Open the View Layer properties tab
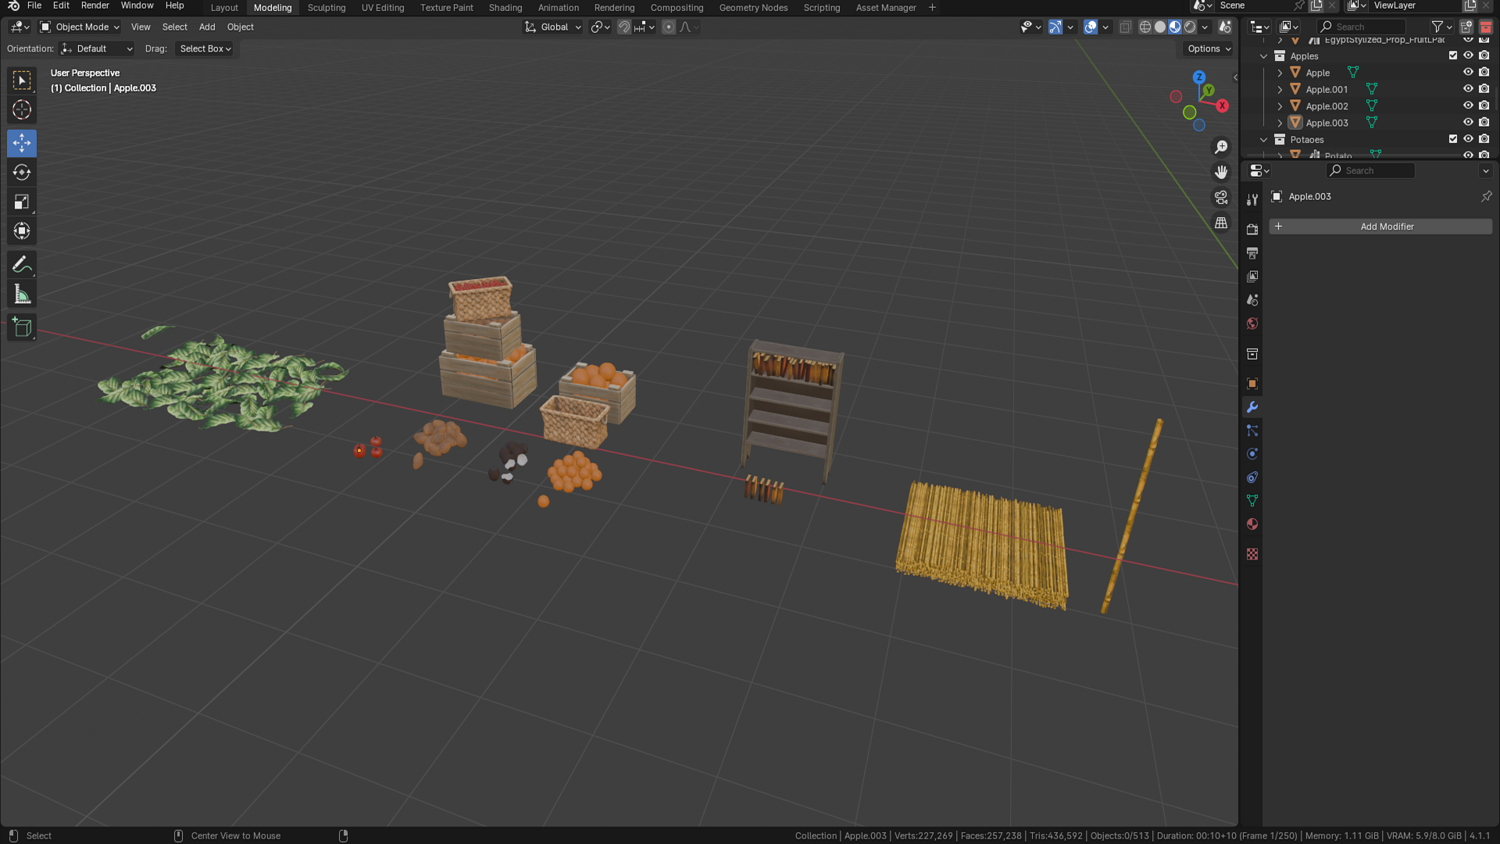 point(1252,276)
